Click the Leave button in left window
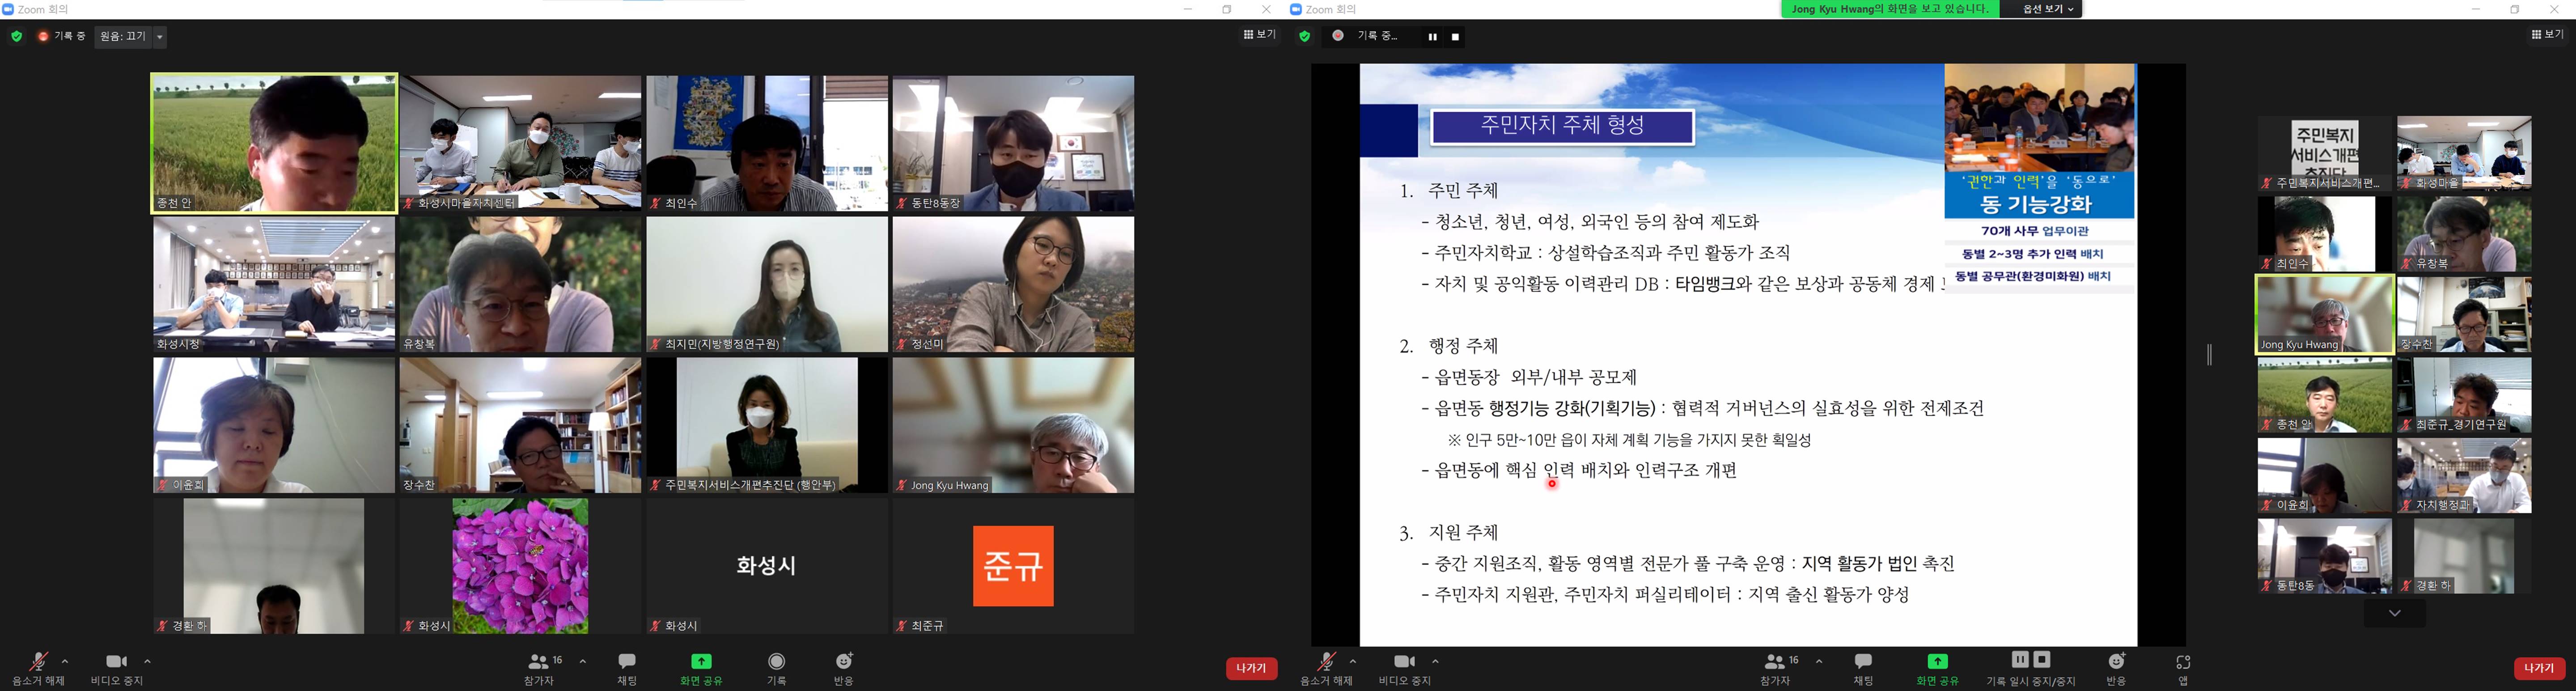 point(1251,669)
